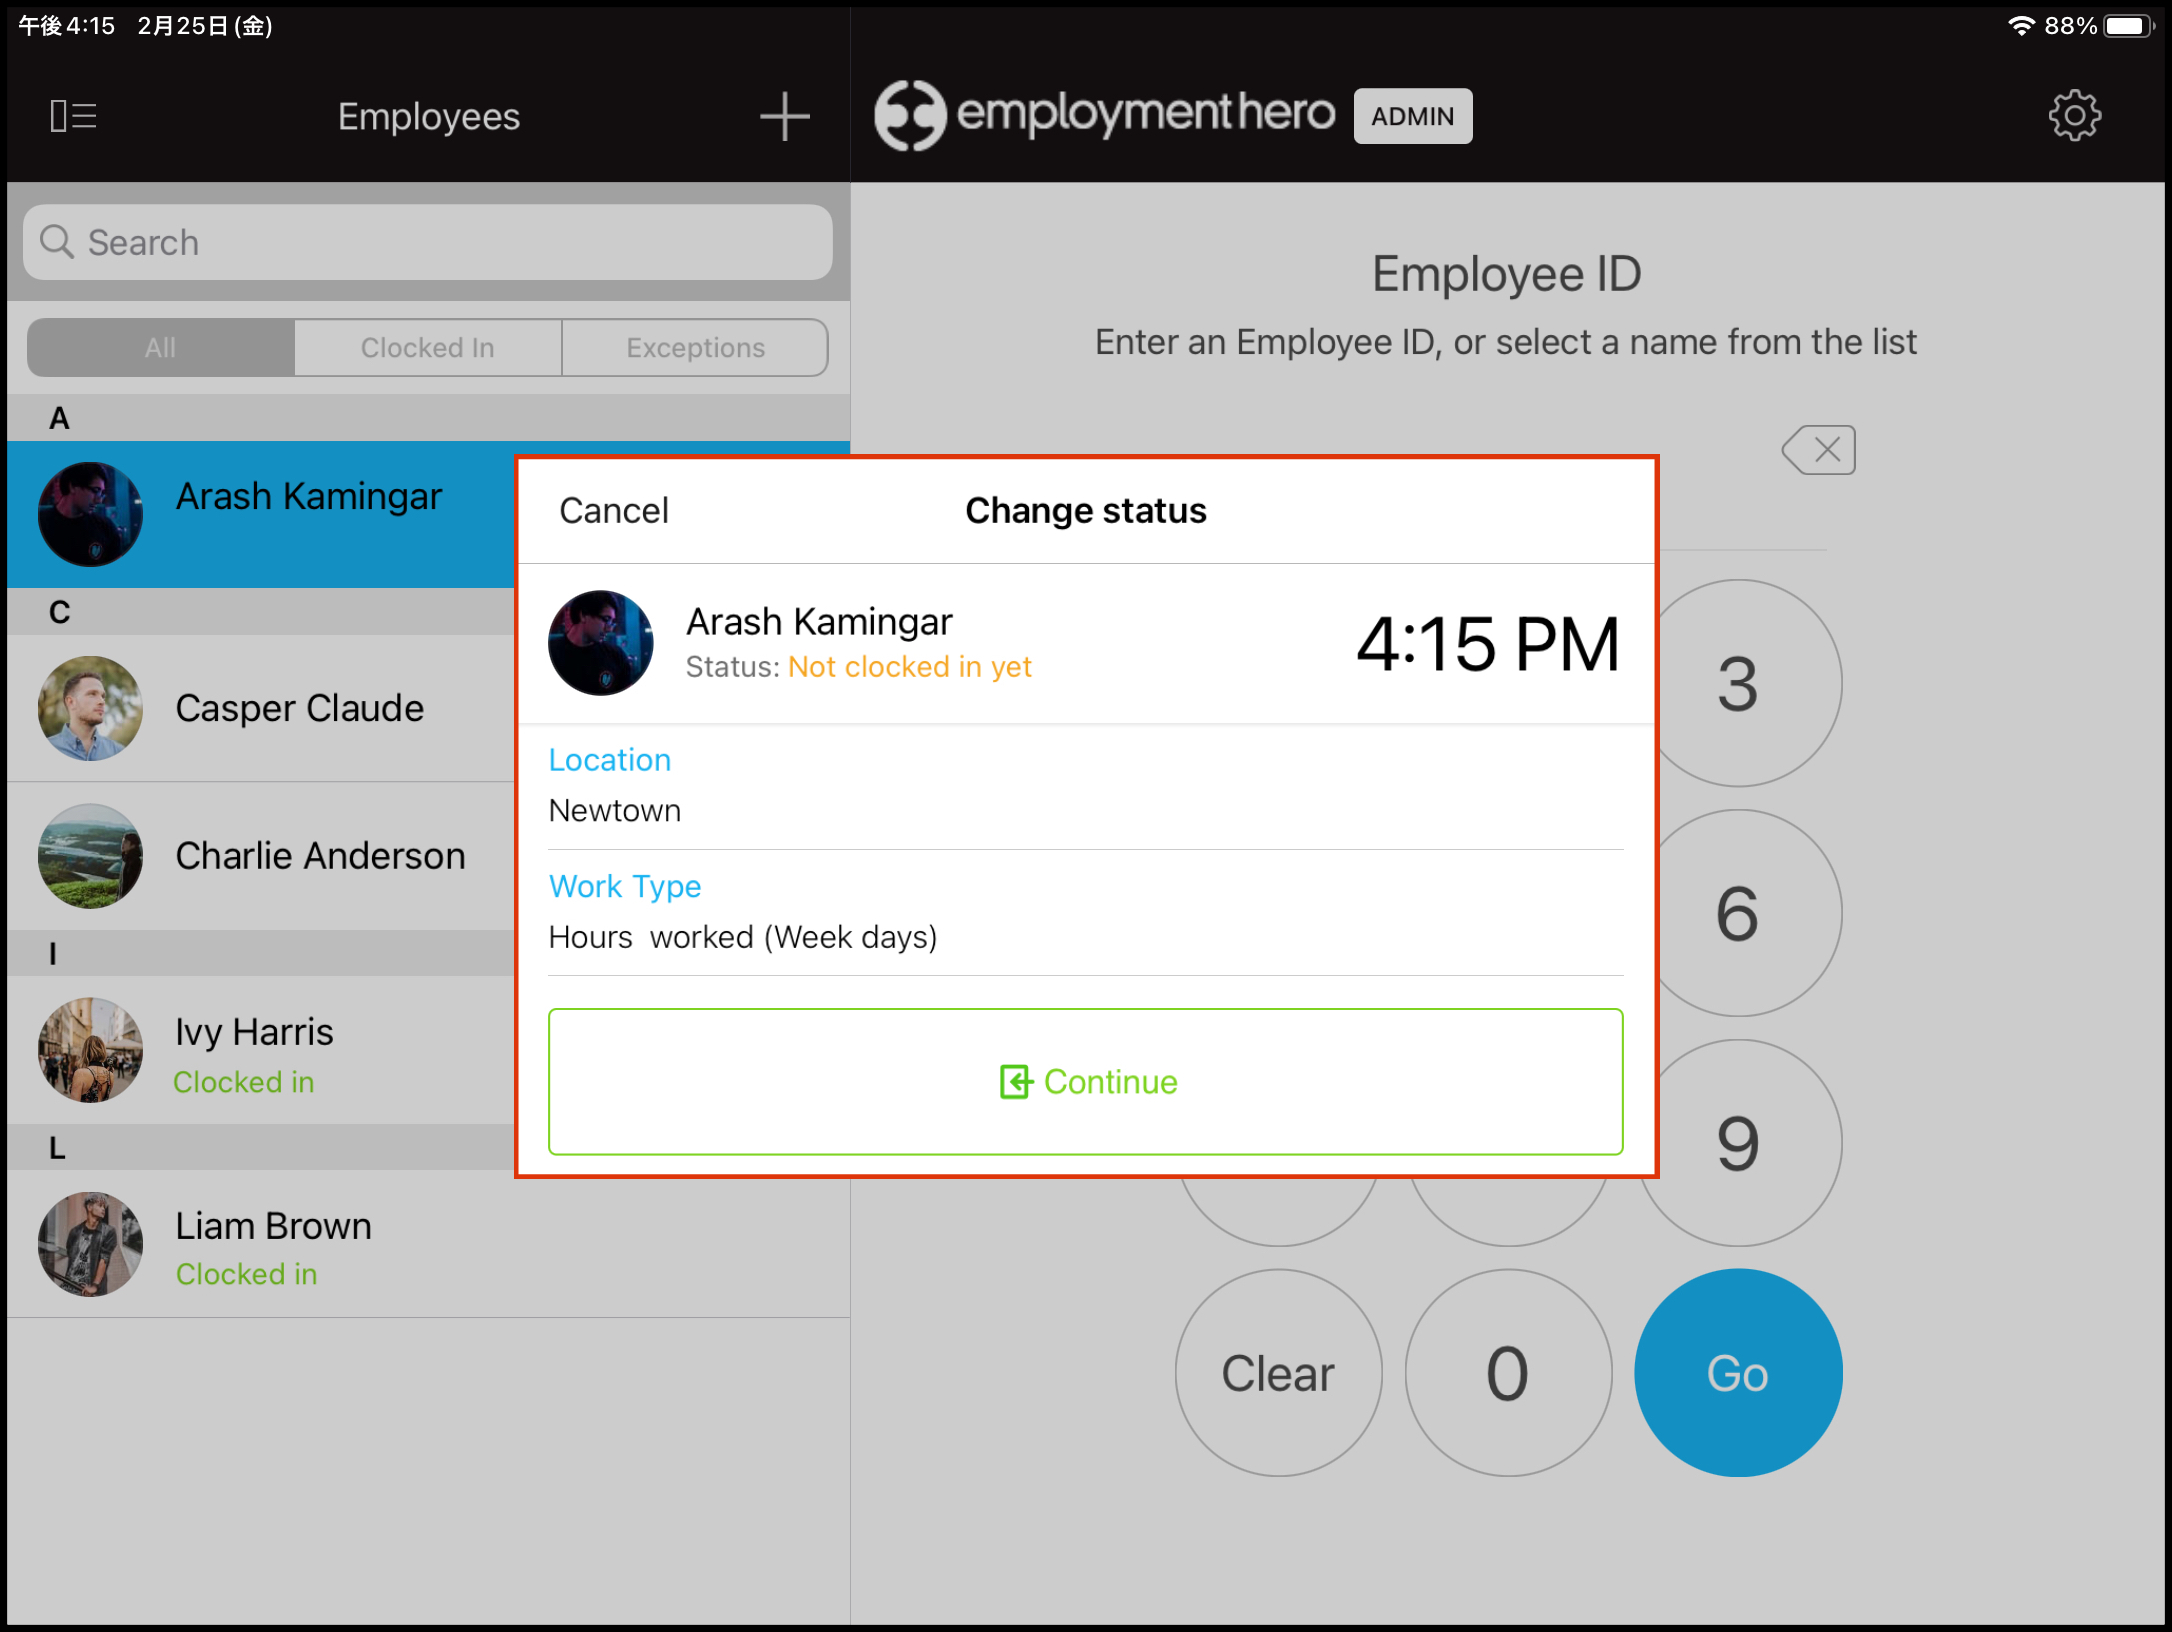Expand the ADMIN badge options
2172x1632 pixels.
[1412, 115]
